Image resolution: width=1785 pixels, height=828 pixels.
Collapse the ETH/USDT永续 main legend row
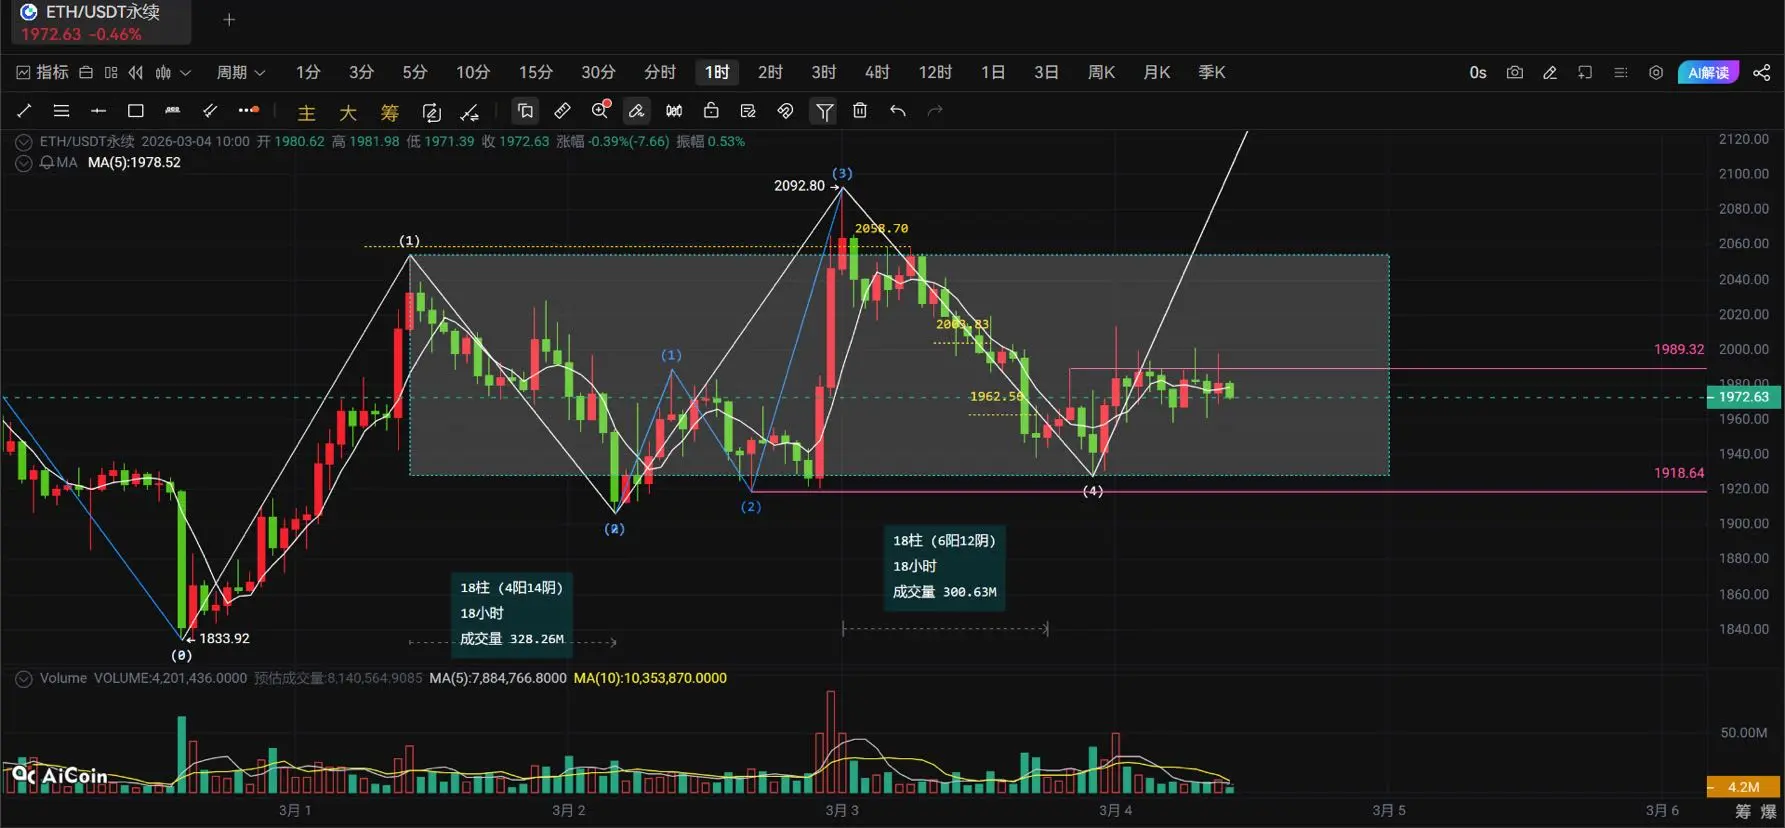pos(24,142)
